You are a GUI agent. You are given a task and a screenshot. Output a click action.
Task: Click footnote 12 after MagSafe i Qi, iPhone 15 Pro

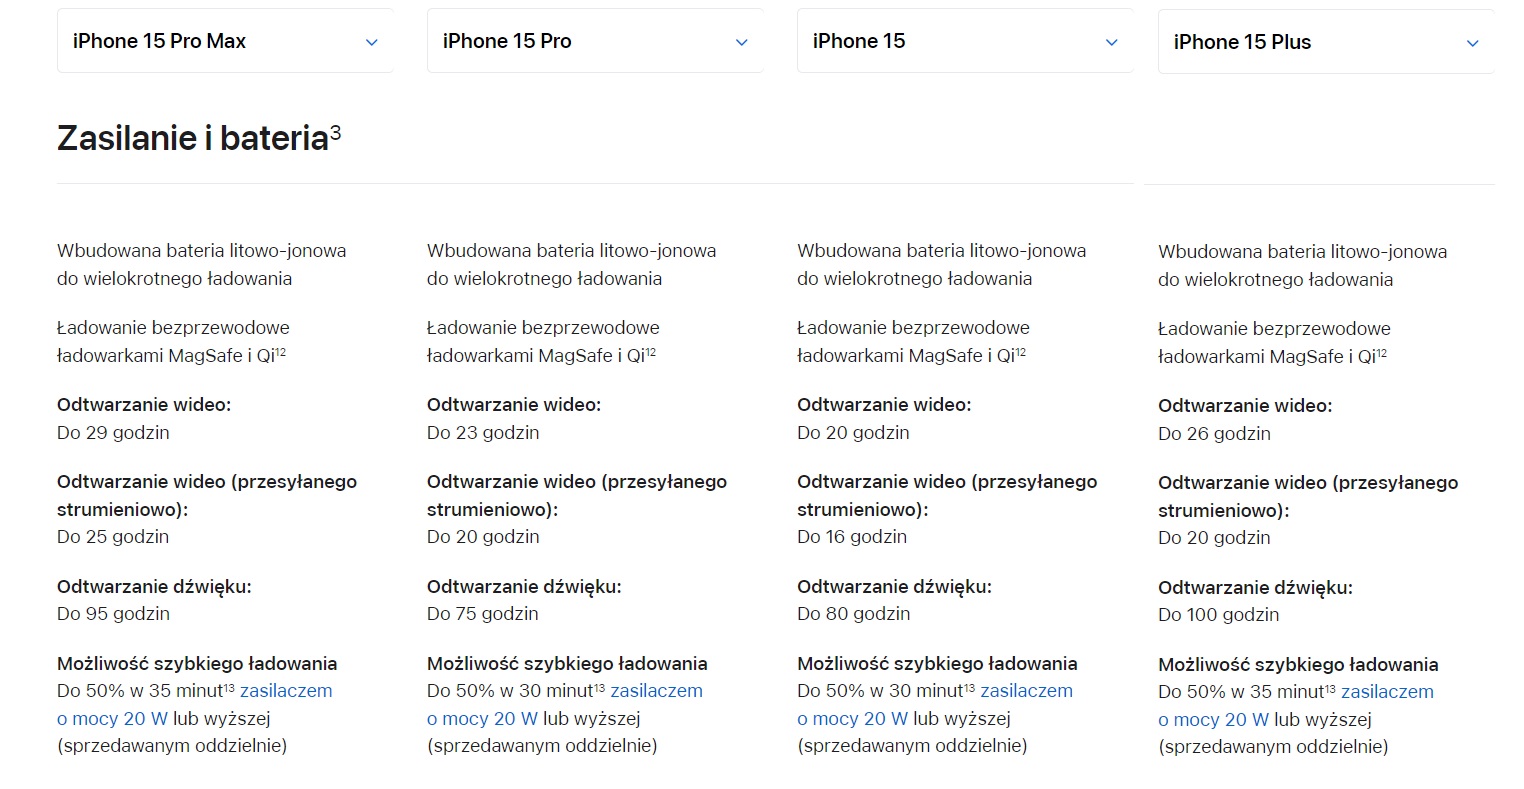coord(651,352)
